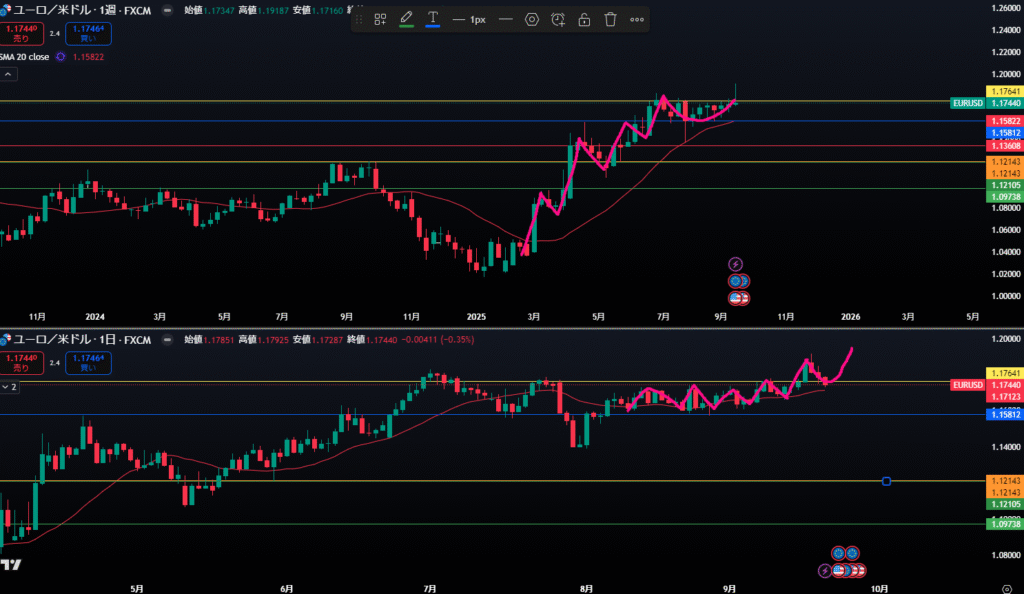Click the SMA 20 indicator purple icon
Image resolution: width=1024 pixels, height=594 pixels.
click(x=61, y=57)
